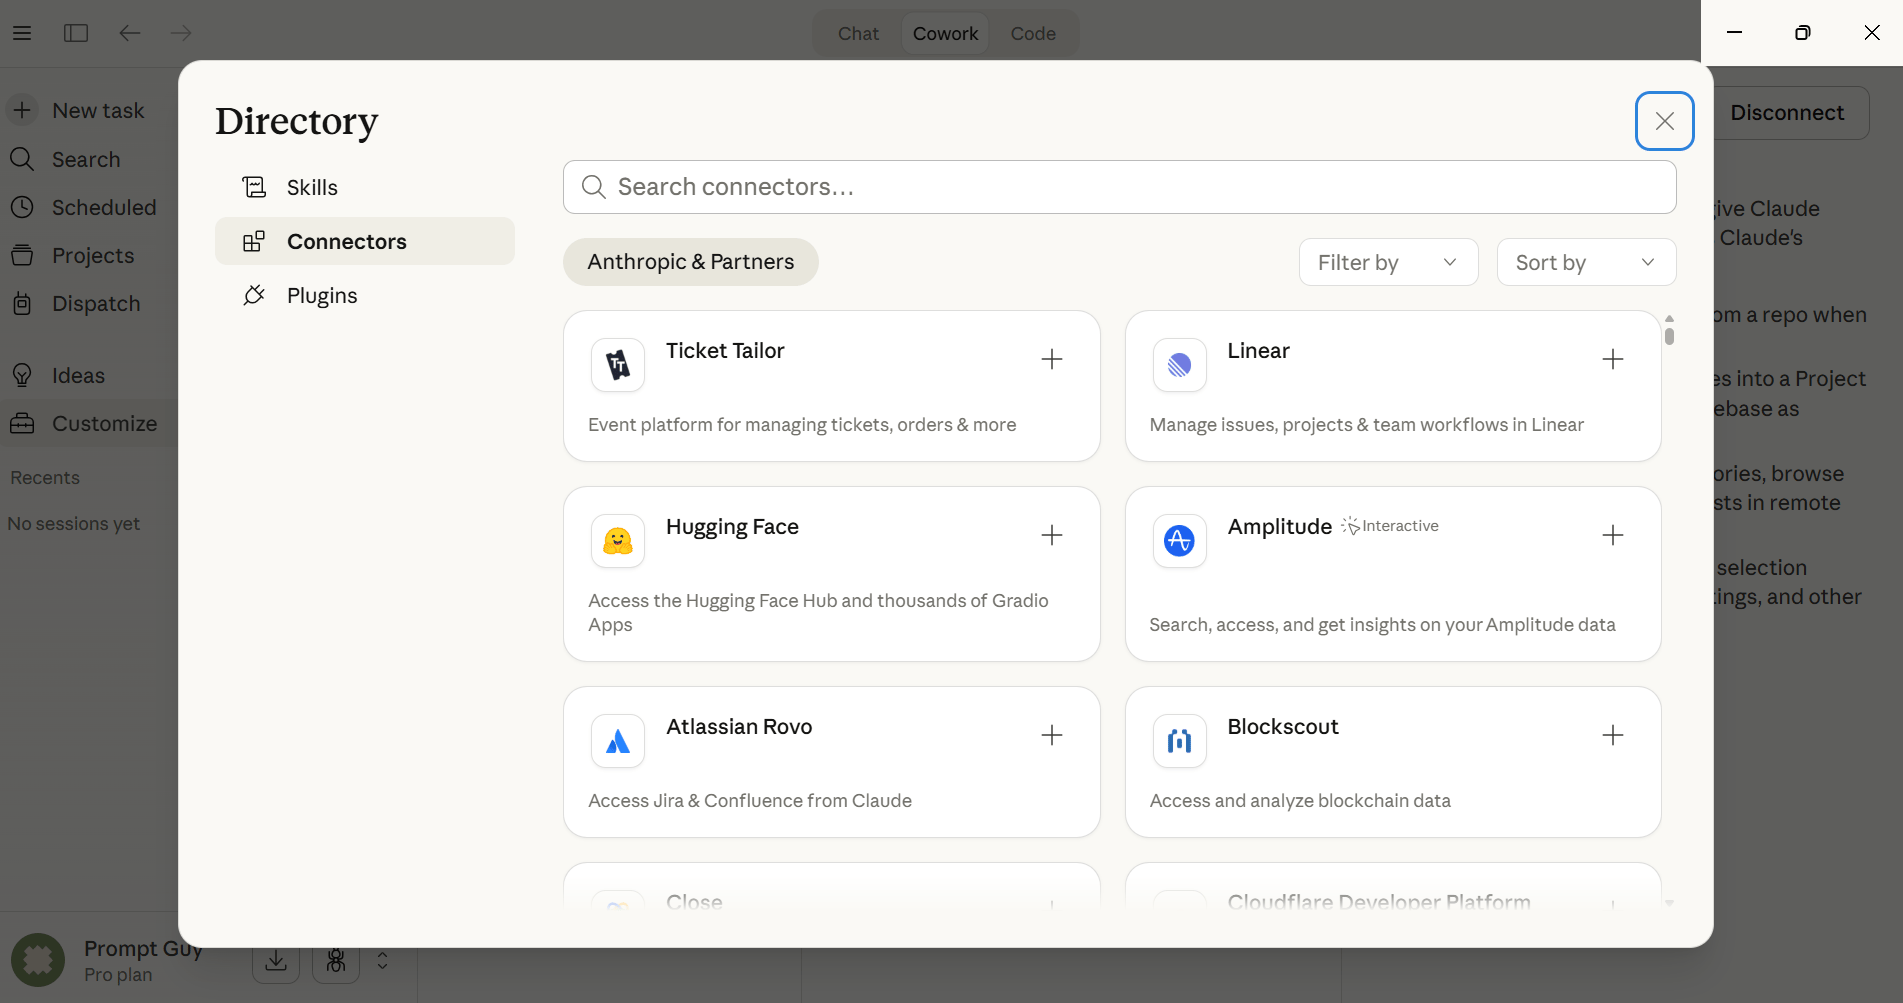Open Search in the left sidebar

[89, 159]
